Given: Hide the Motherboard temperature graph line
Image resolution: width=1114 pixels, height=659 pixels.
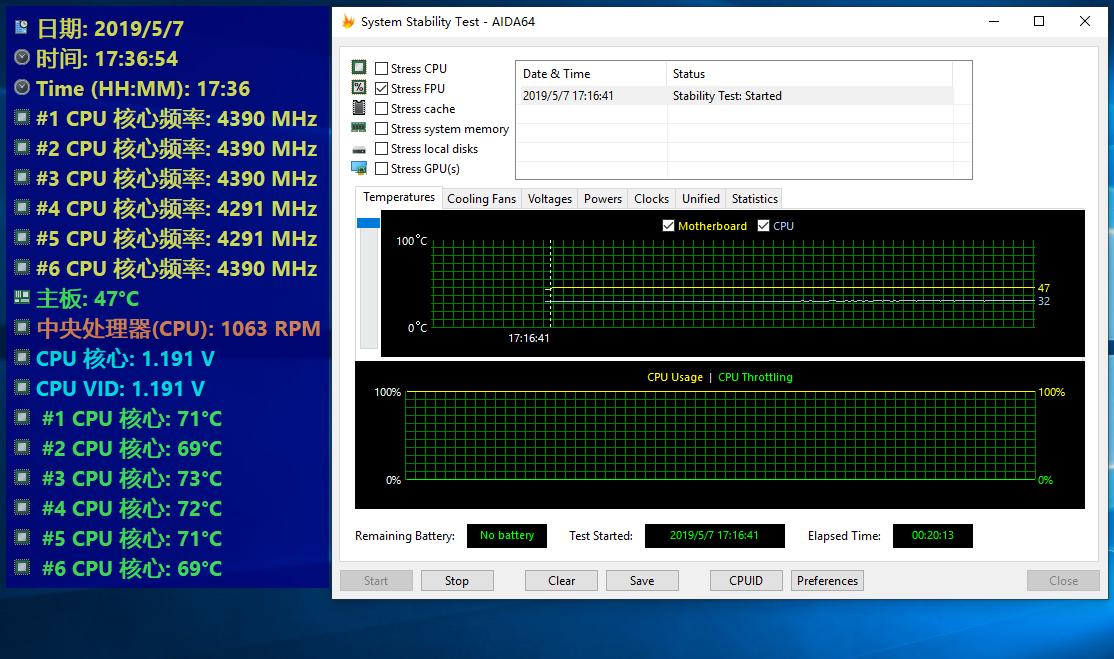Looking at the screenshot, I should [x=668, y=226].
